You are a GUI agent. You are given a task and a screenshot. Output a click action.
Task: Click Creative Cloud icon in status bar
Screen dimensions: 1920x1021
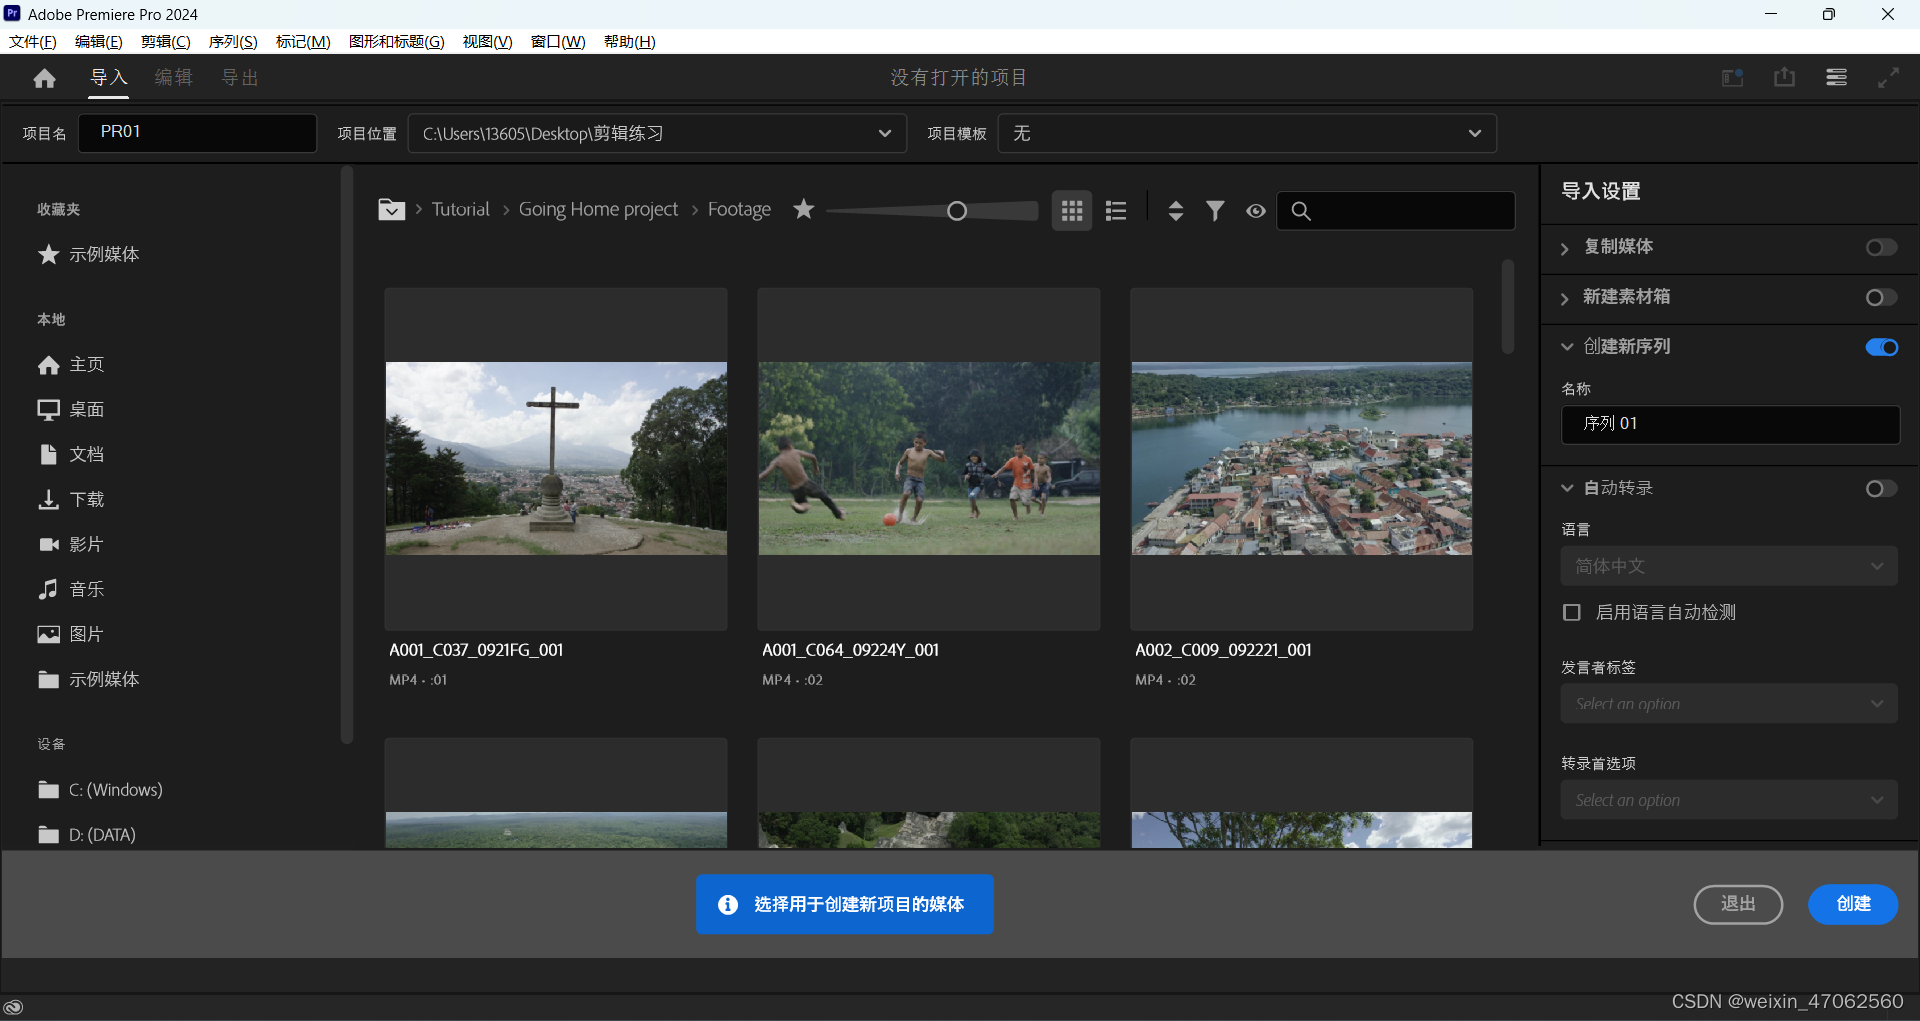click(x=13, y=1007)
